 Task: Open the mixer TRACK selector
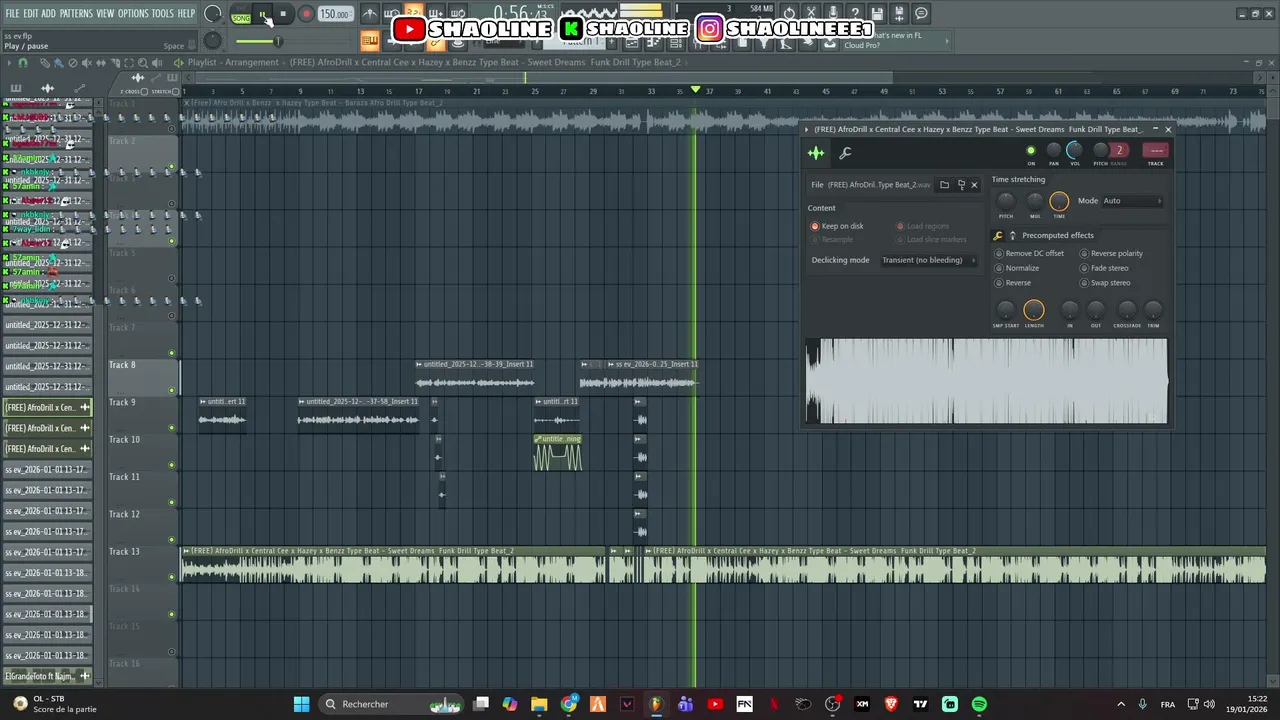tap(1155, 150)
